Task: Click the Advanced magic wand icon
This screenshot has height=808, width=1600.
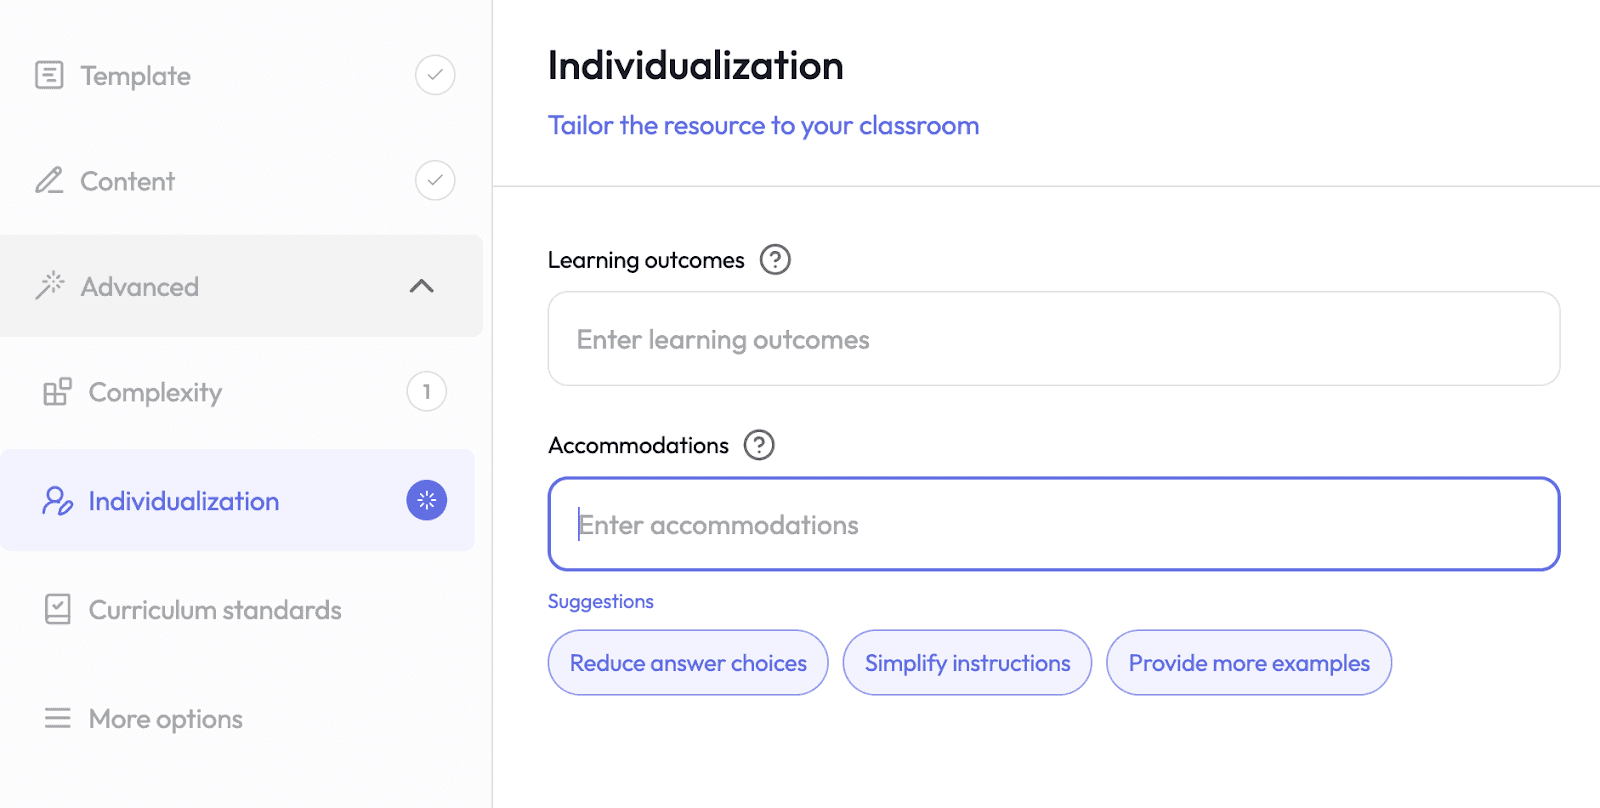Action: pos(49,286)
